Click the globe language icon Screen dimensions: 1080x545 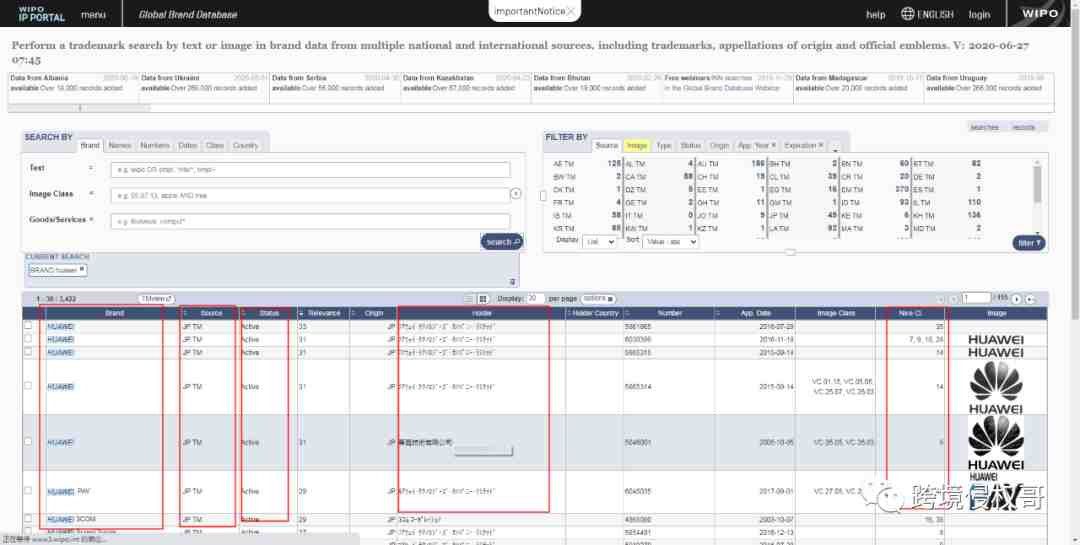907,14
